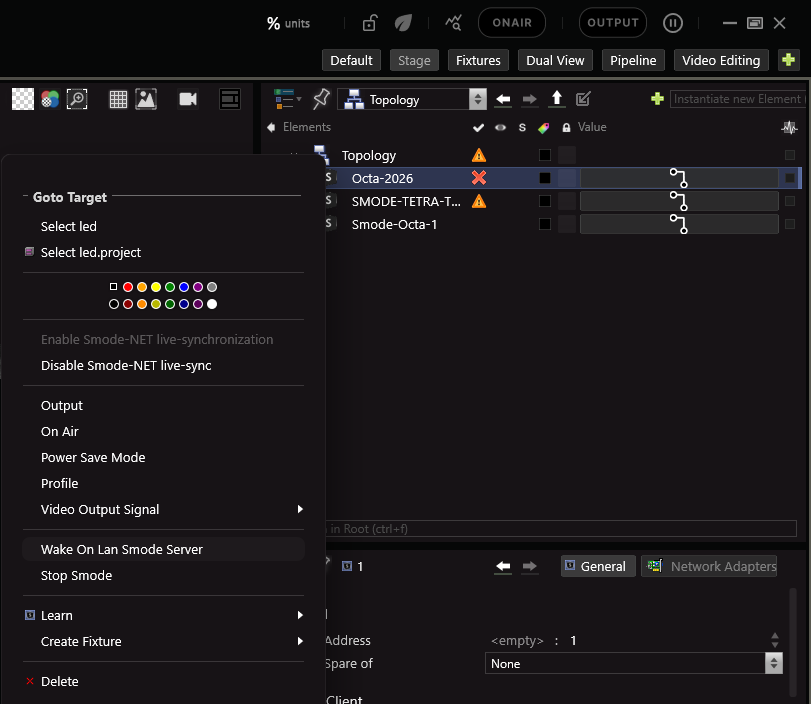Click the pin icon beside the Topology selector
Image resolution: width=811 pixels, height=704 pixels.
pyautogui.click(x=321, y=99)
